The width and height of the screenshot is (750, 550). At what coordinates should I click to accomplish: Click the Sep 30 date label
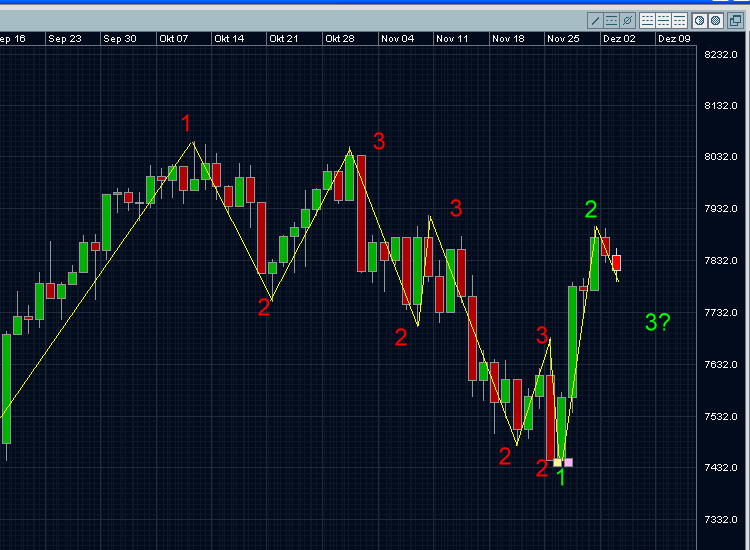(120, 39)
